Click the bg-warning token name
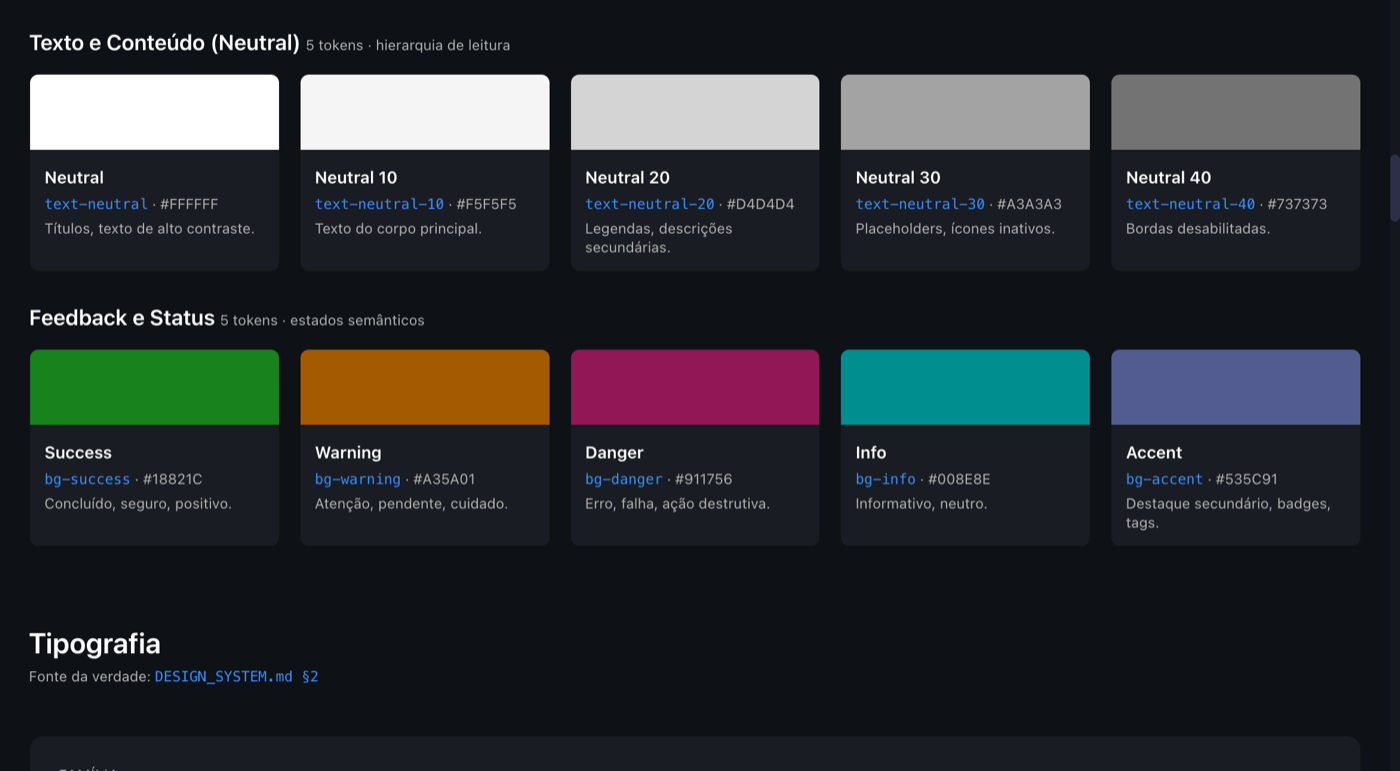 click(358, 479)
